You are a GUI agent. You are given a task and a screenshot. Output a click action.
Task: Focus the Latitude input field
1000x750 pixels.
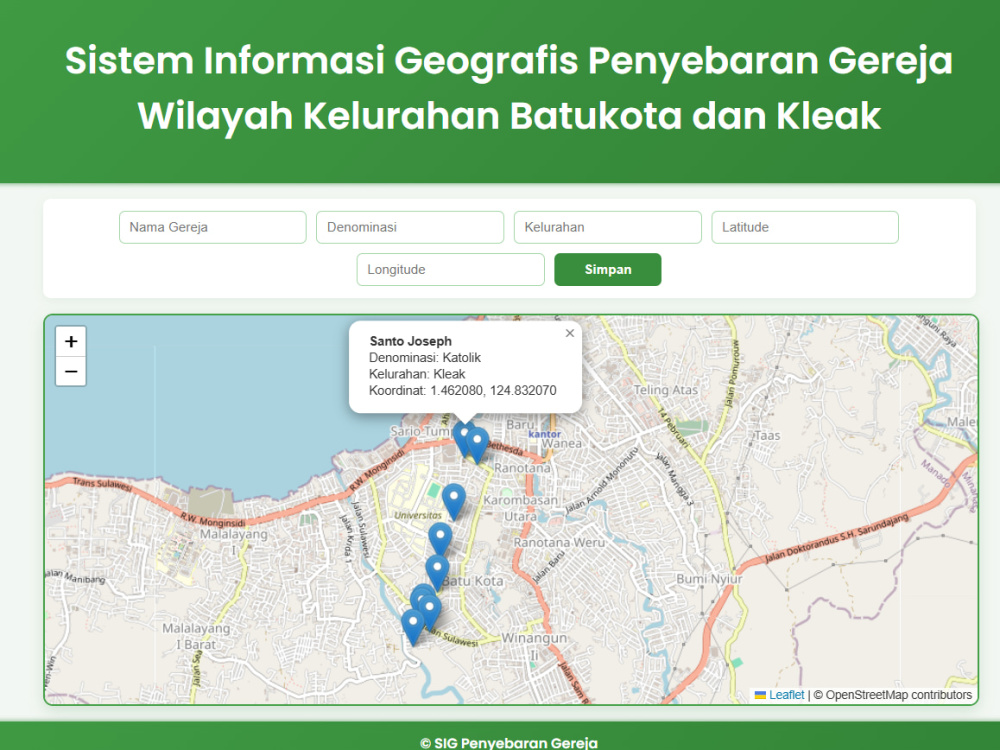click(x=805, y=227)
